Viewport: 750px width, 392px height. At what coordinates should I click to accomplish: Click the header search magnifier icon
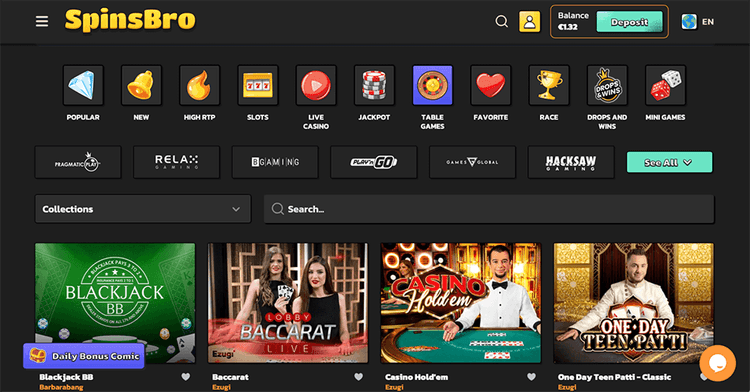[x=501, y=22]
